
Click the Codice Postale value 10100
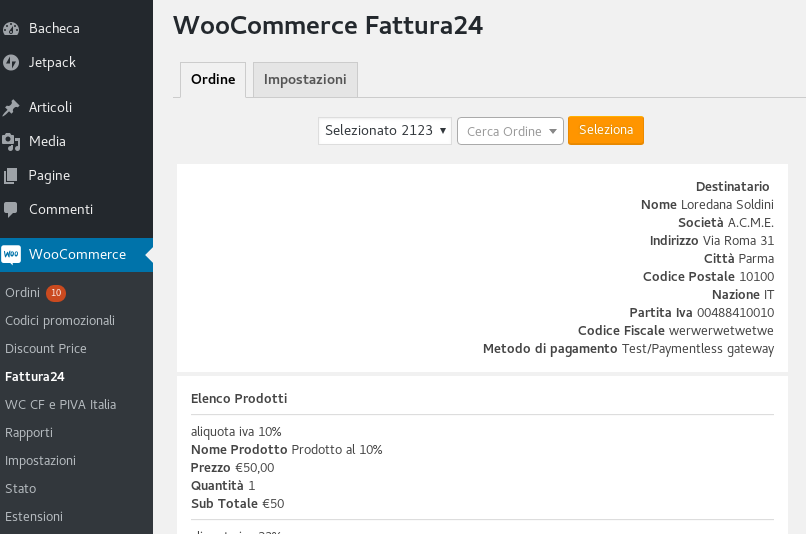pyautogui.click(x=757, y=277)
